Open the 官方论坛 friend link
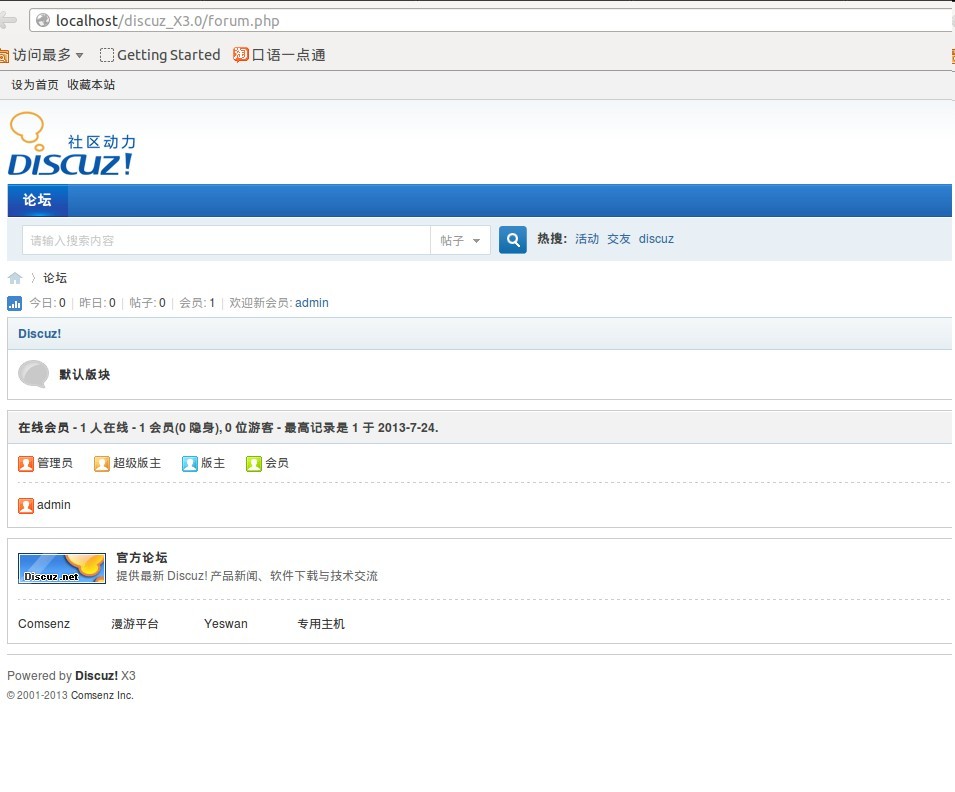This screenshot has width=955, height=792. tap(142, 557)
